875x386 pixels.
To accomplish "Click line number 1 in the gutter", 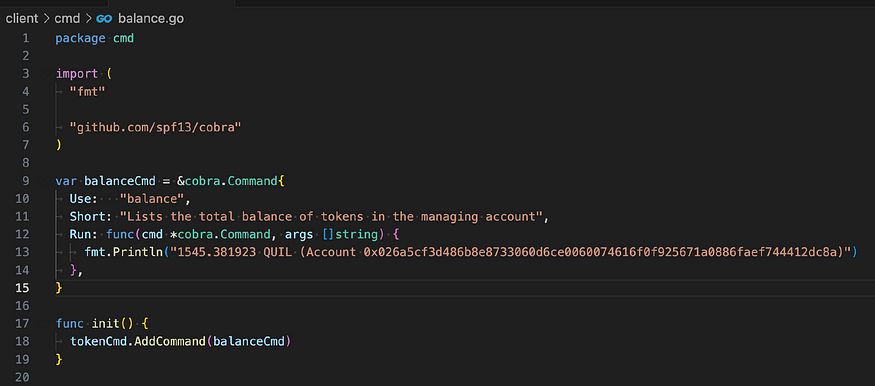I will click(25, 38).
